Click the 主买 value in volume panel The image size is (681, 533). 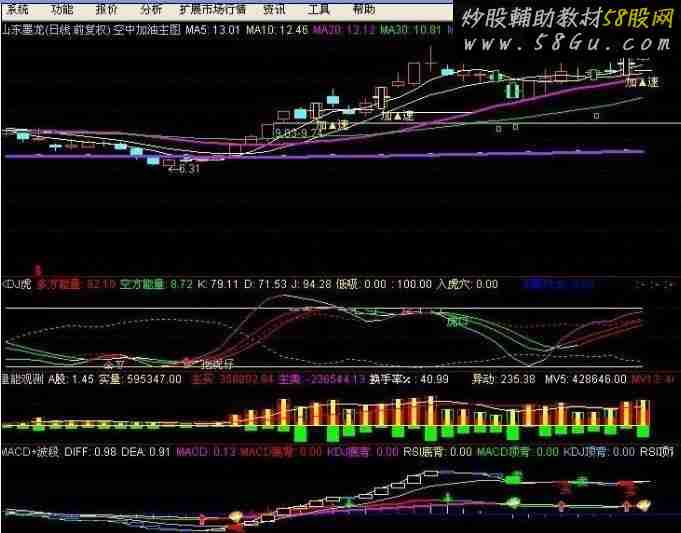tap(232, 379)
